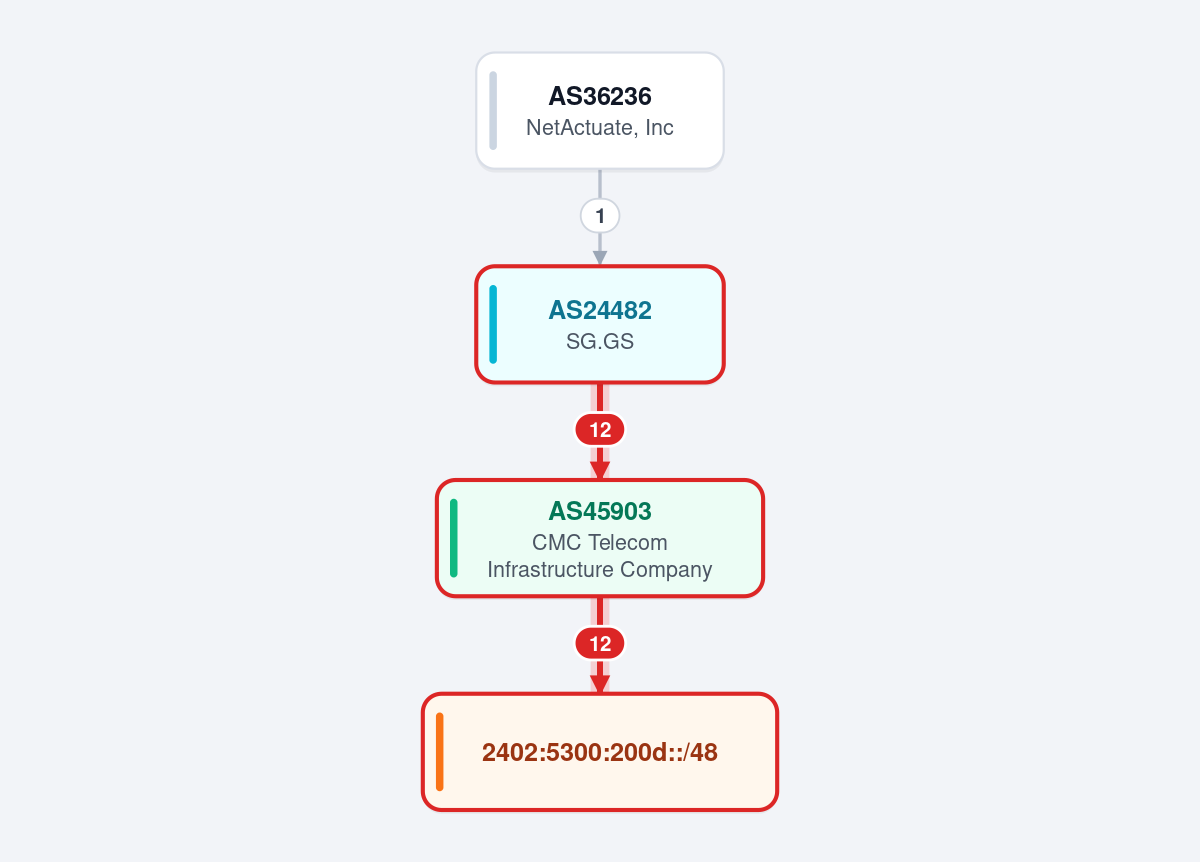Click the gray color bar in AS36236 node

493,110
